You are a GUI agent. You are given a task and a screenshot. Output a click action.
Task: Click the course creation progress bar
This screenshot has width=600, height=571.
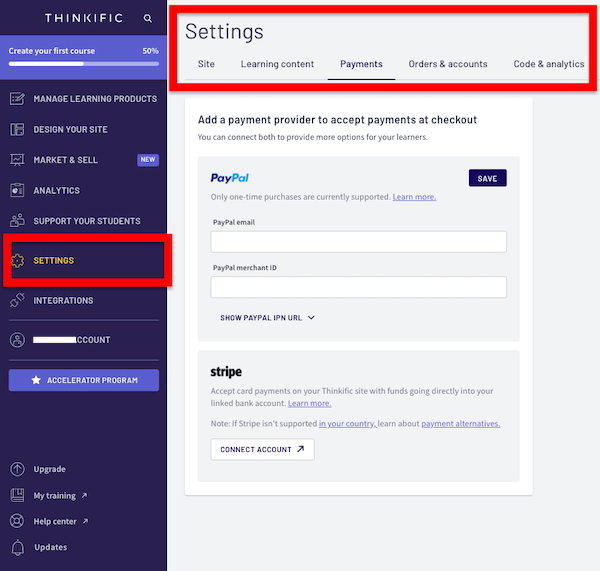84,64
